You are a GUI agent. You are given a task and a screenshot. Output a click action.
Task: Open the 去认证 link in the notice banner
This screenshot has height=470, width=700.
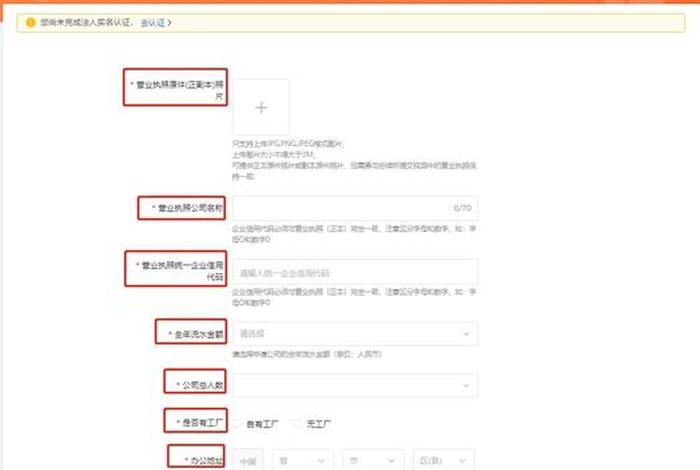coord(155,23)
